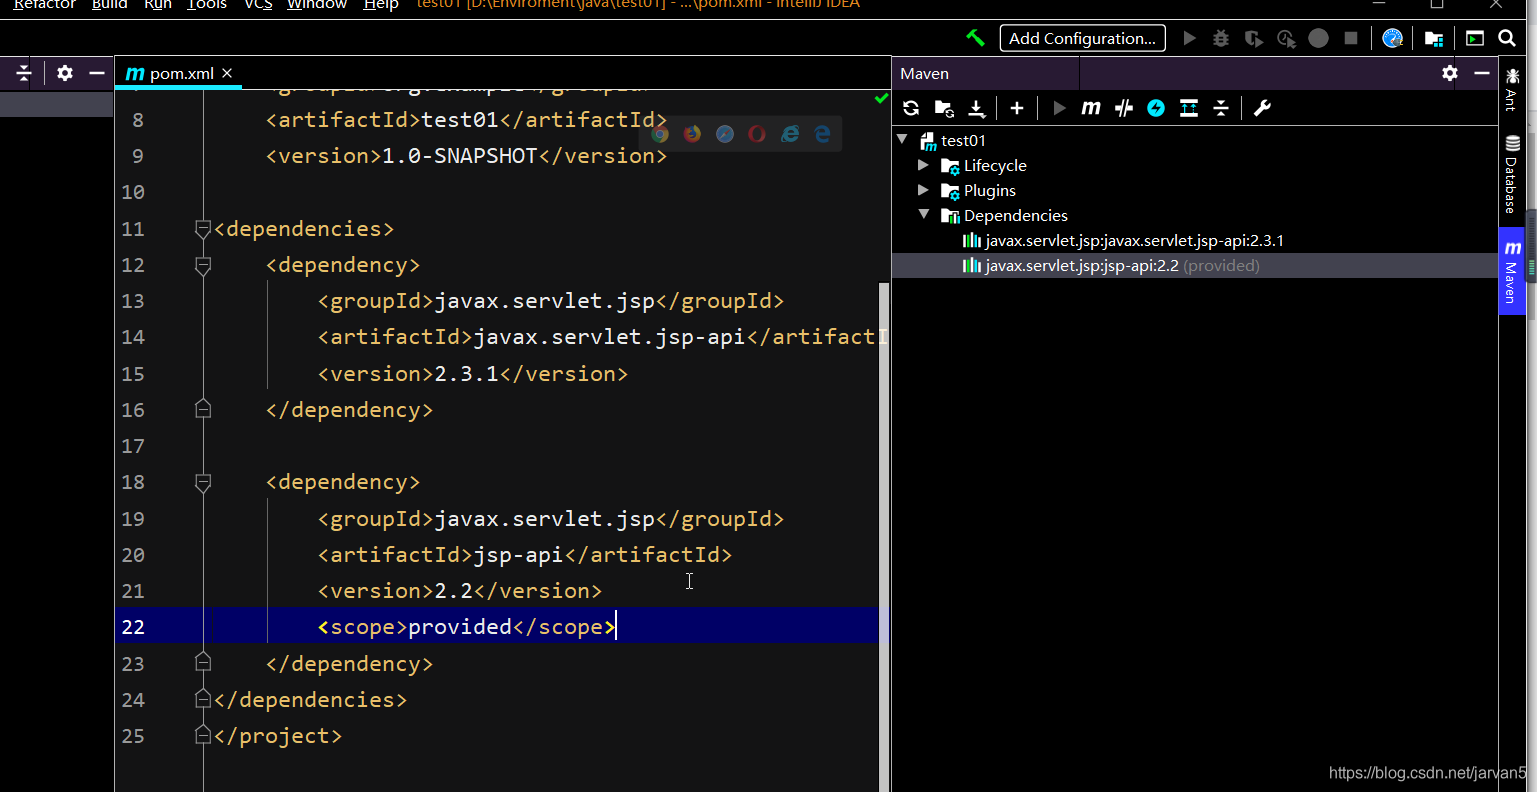Select jsp-api:2.2 (provided) dependency
The height and width of the screenshot is (792, 1537).
pyautogui.click(x=1110, y=265)
